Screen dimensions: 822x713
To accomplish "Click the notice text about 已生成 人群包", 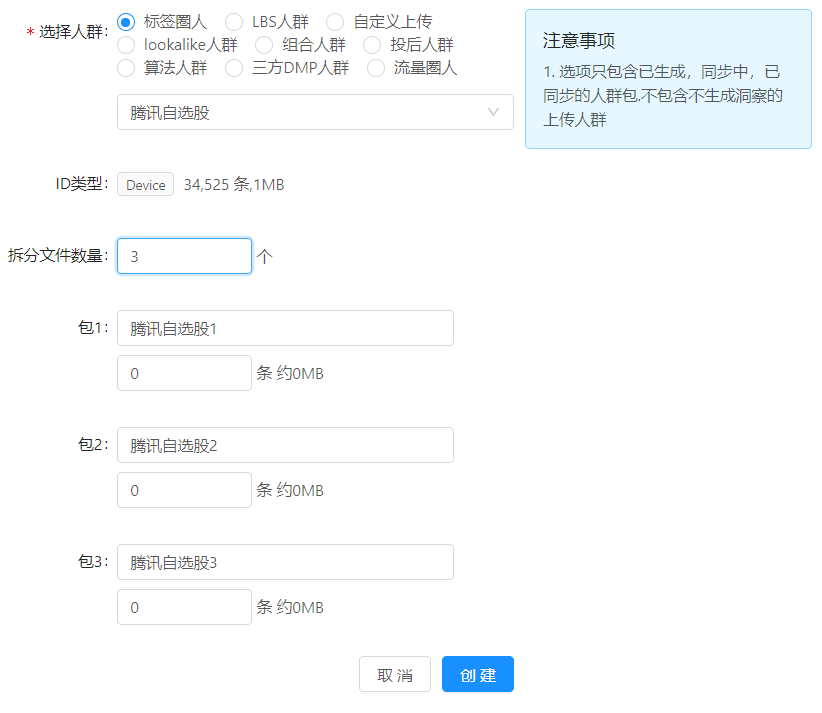I will 663,95.
